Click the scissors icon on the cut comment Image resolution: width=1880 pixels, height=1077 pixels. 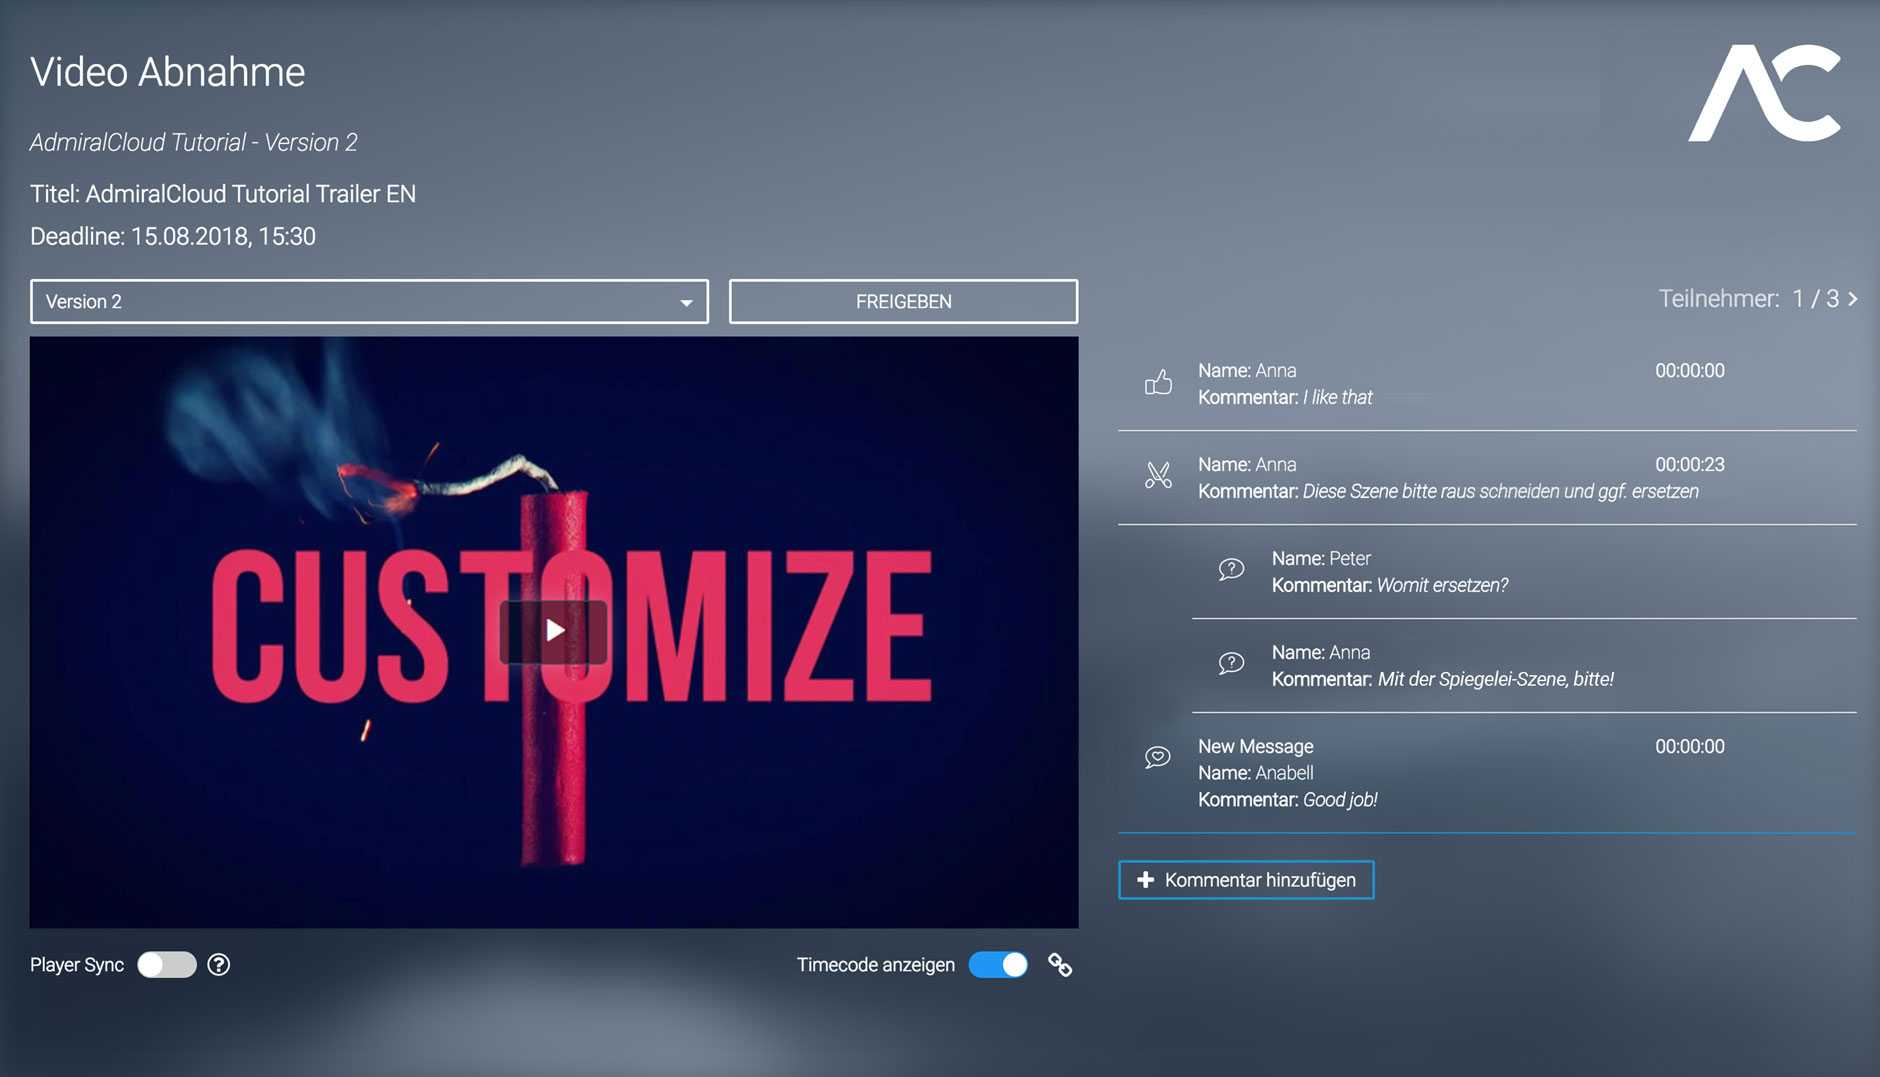pyautogui.click(x=1158, y=476)
